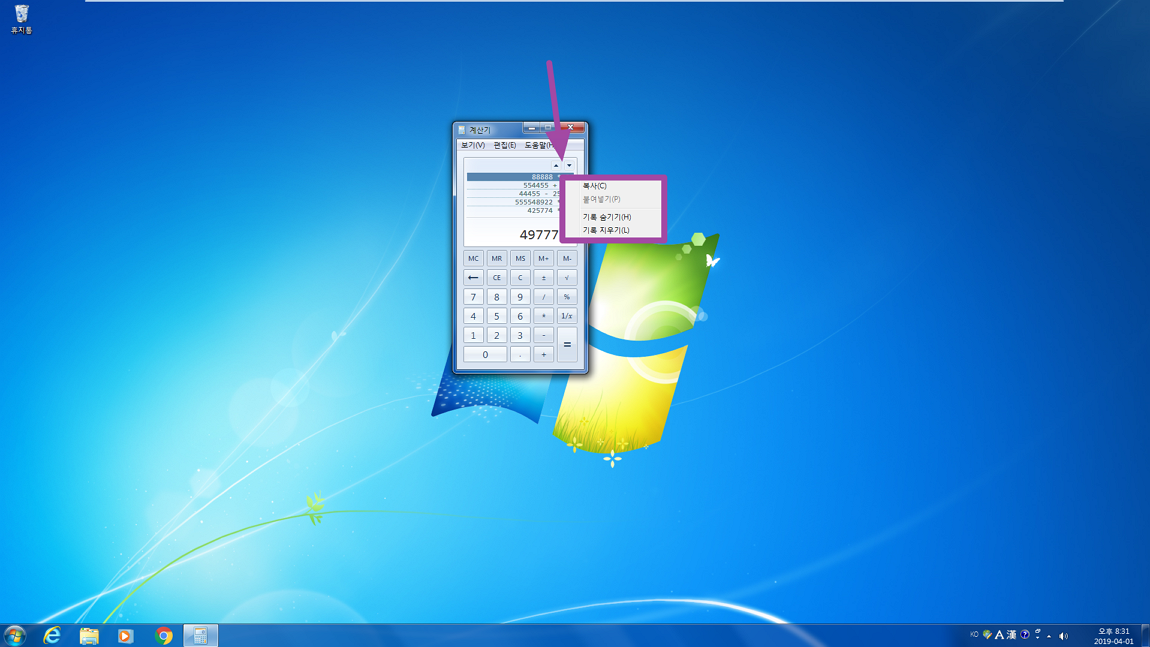The width and height of the screenshot is (1150, 647).
Task: Click the number 3 key
Action: [520, 335]
